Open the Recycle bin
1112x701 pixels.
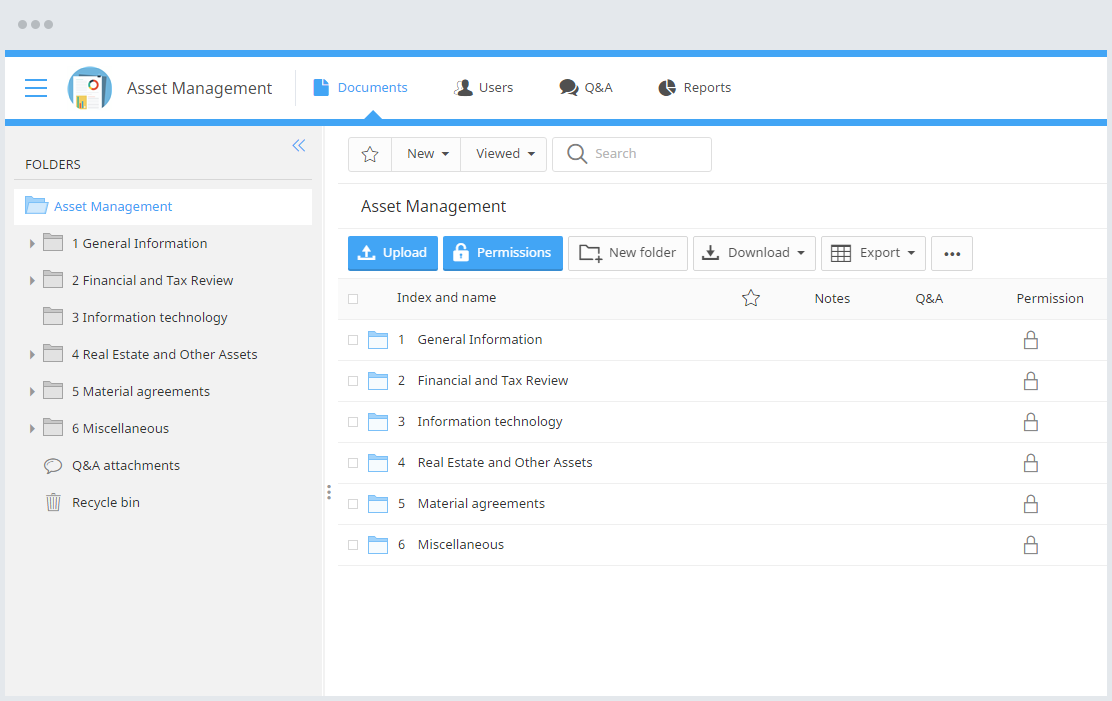[x=105, y=503]
